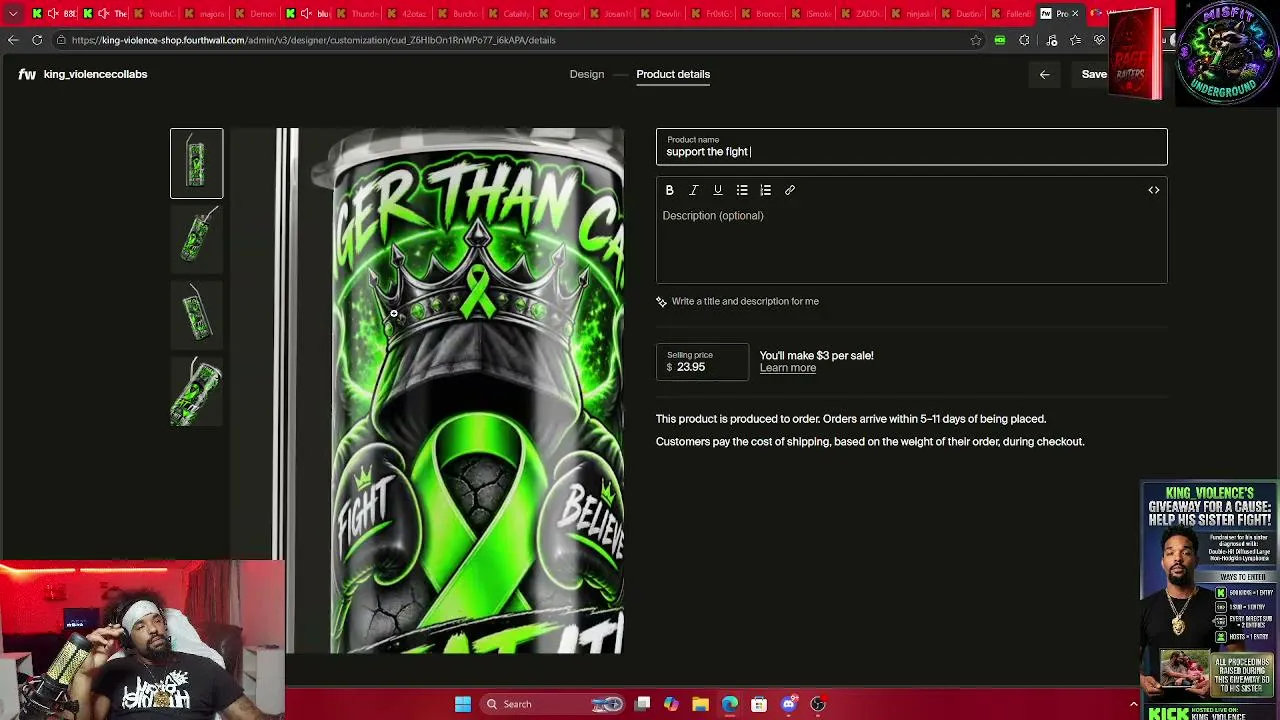
Task: Select the third tumbler preview thumbnail
Action: tap(196, 316)
